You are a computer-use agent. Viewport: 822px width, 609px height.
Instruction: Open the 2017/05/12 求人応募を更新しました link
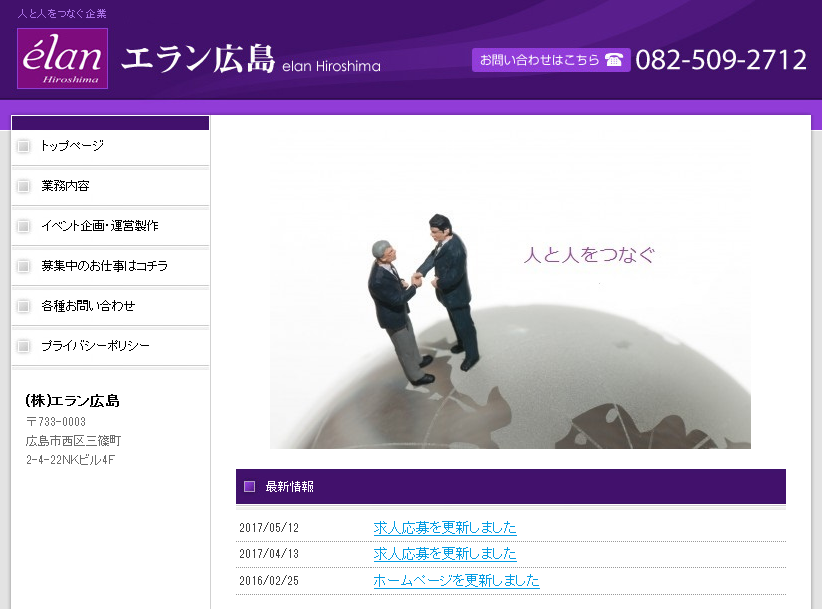(445, 528)
